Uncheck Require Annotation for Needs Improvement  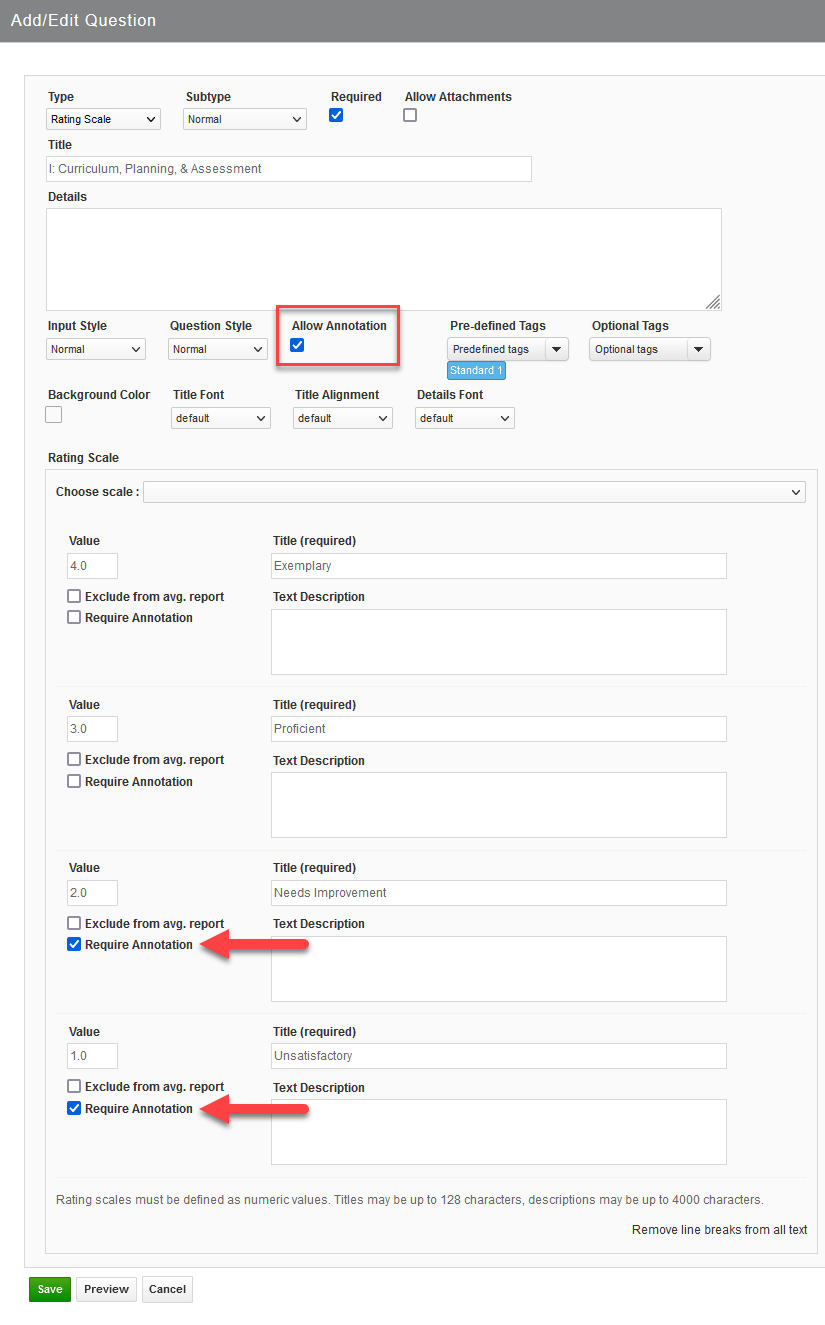74,945
